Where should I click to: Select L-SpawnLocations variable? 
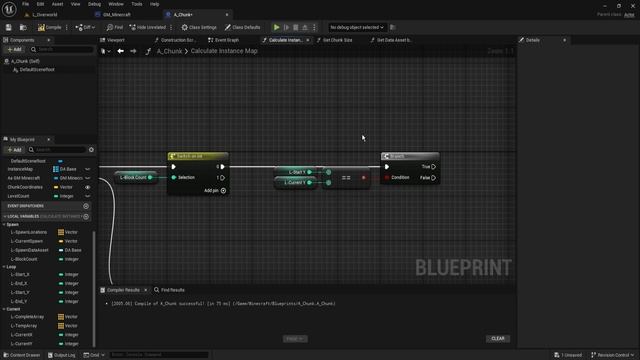click(x=29, y=232)
